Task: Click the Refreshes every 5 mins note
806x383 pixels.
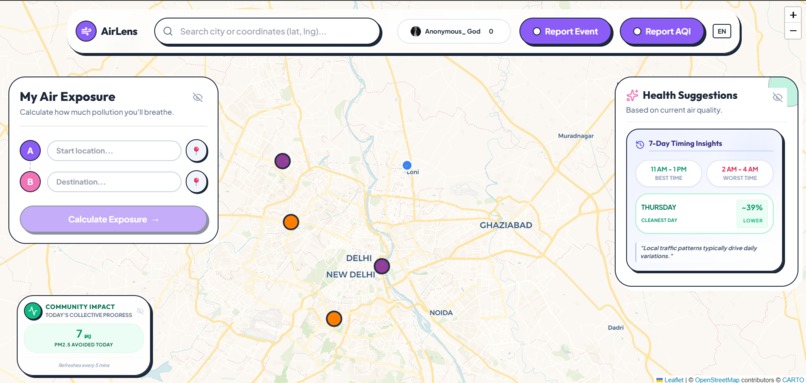Action: point(84,366)
